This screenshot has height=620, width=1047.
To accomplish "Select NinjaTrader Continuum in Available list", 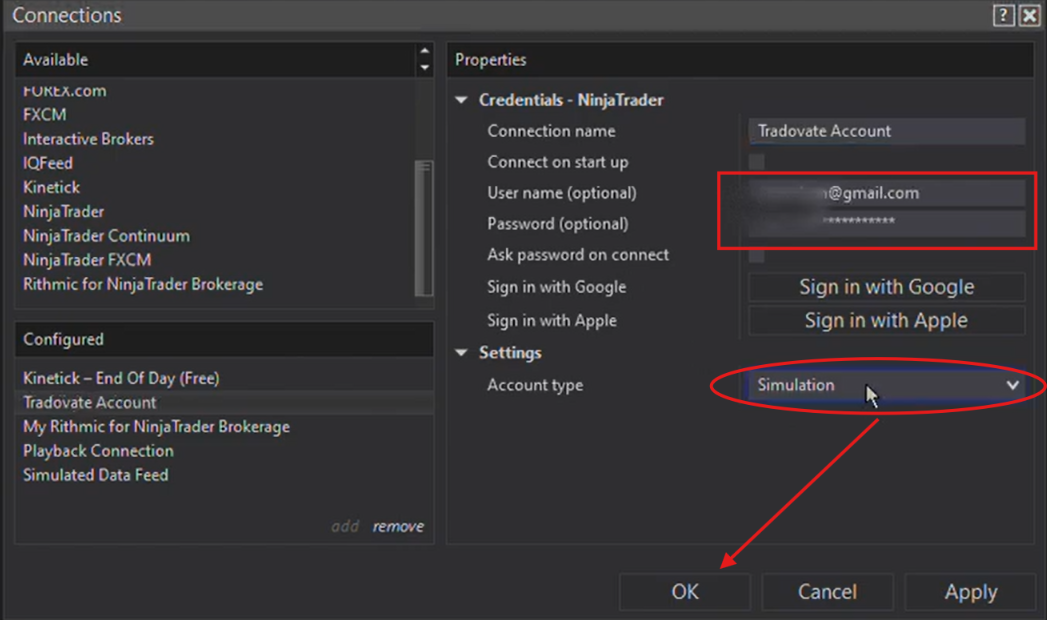I will [106, 236].
